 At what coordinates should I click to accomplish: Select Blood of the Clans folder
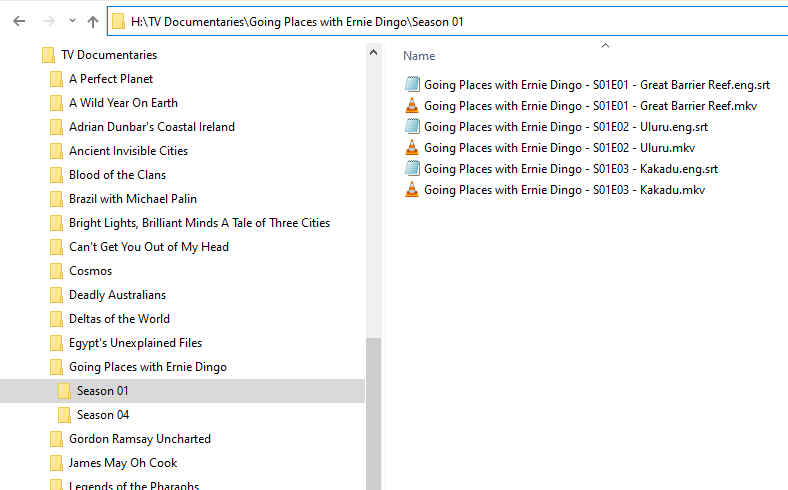click(118, 175)
